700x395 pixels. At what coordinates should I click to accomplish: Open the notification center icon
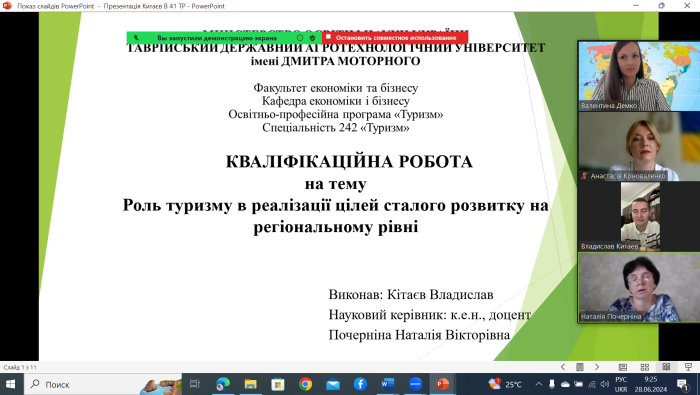pos(682,384)
